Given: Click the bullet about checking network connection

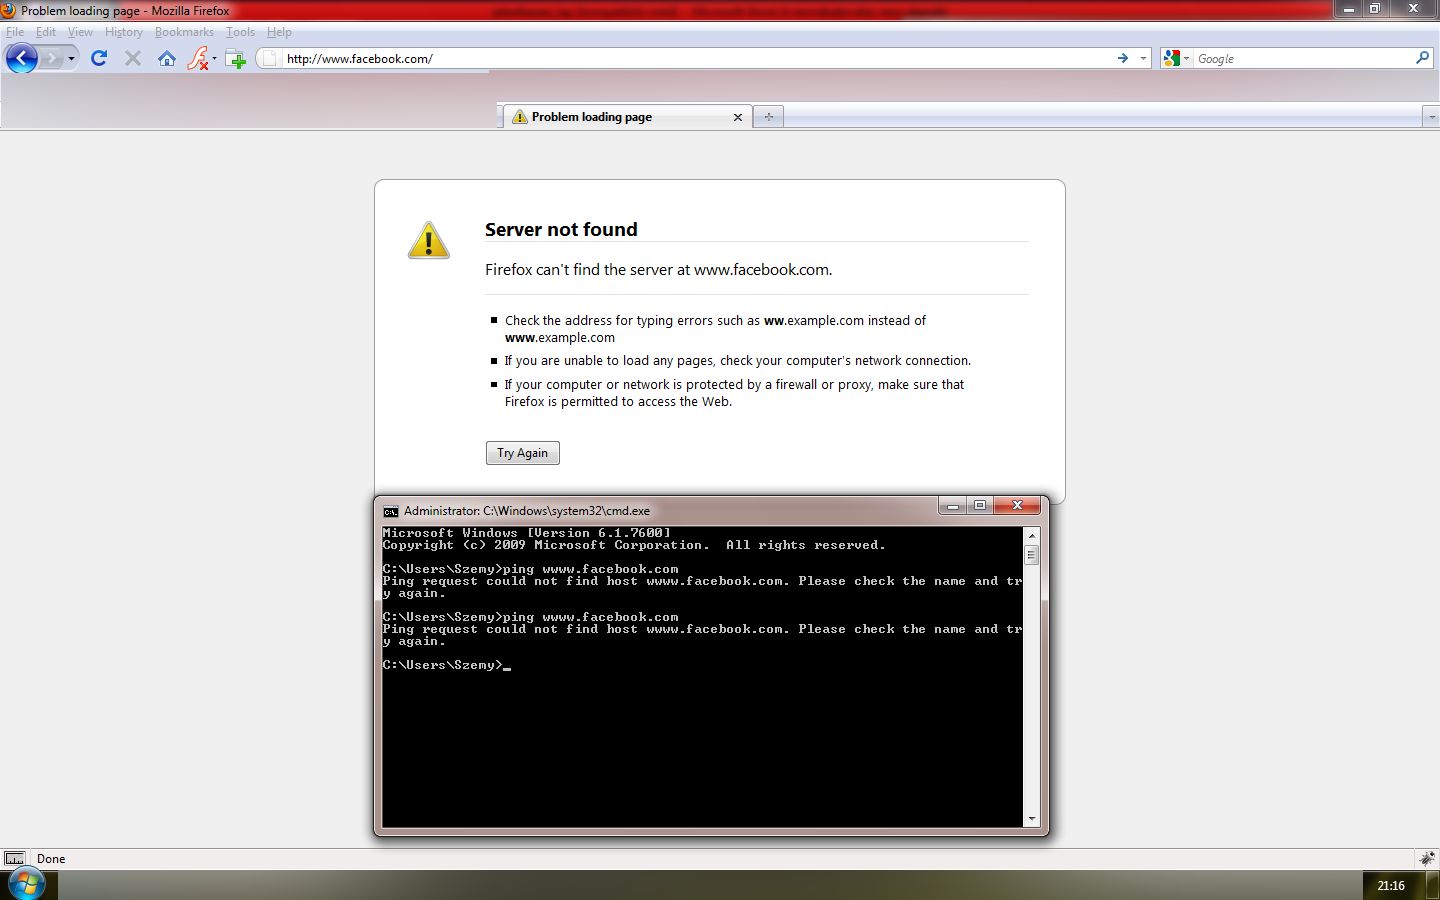Looking at the screenshot, I should click(737, 360).
